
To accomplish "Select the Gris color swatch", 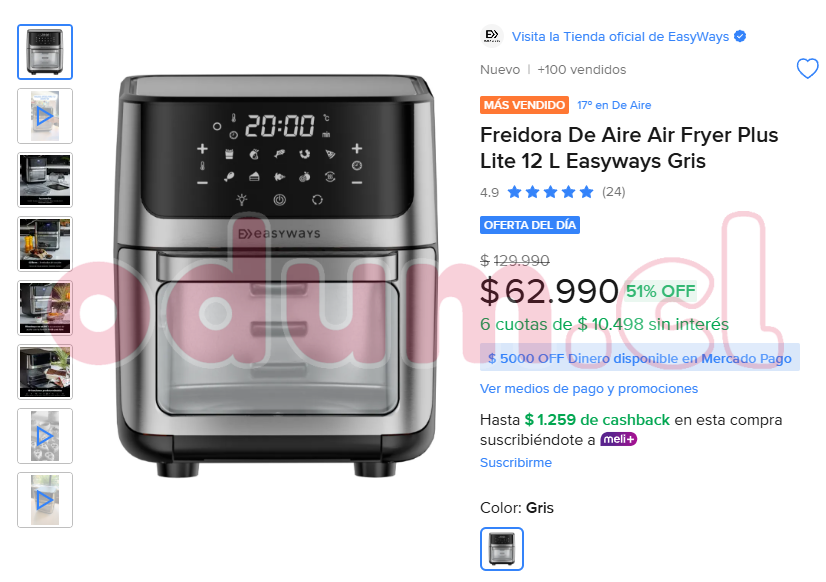I will pos(502,549).
